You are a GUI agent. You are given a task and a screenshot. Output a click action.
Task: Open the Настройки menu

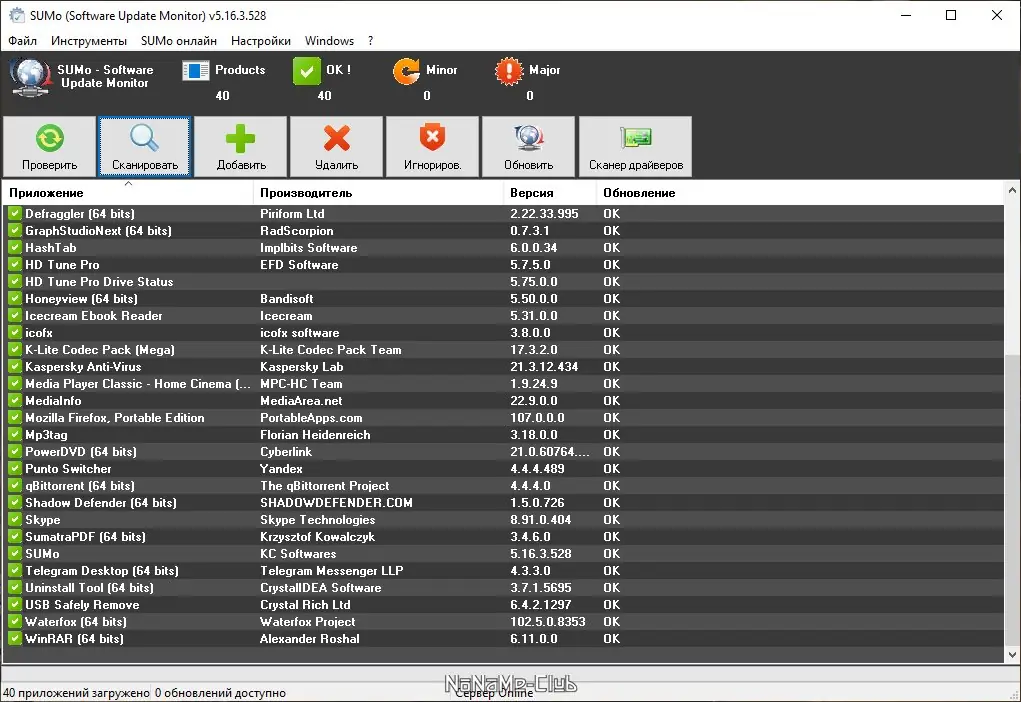260,41
